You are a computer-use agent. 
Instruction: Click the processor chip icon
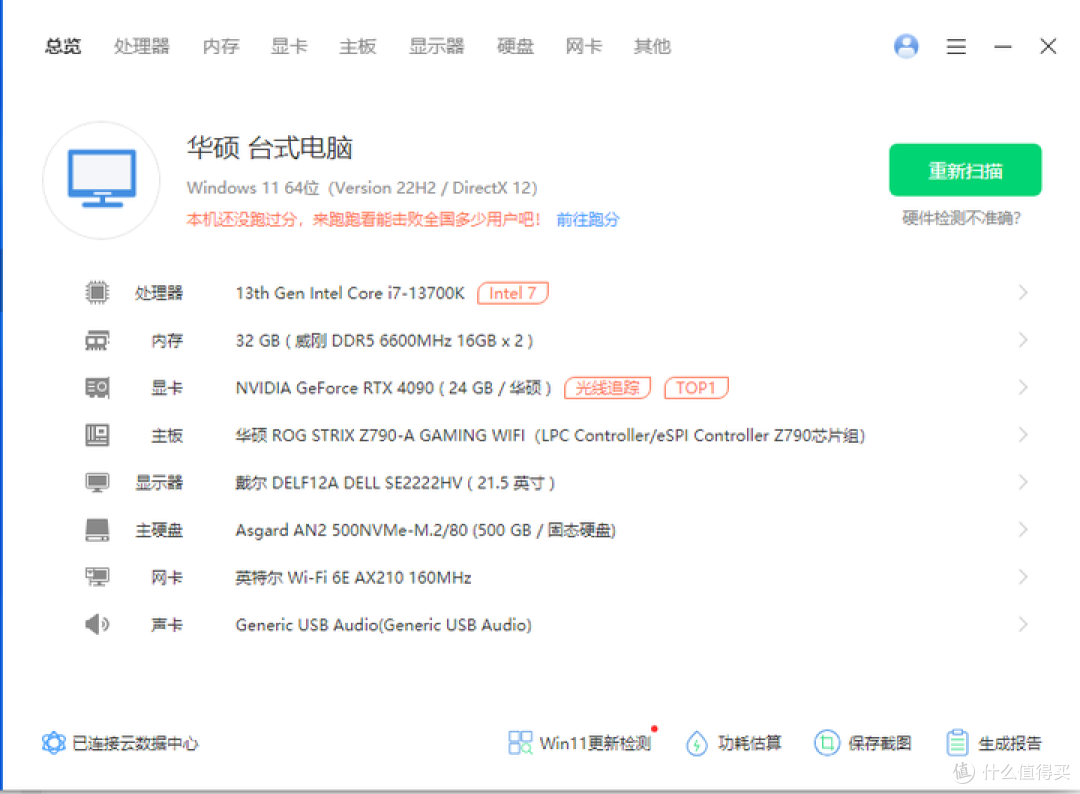[97, 293]
